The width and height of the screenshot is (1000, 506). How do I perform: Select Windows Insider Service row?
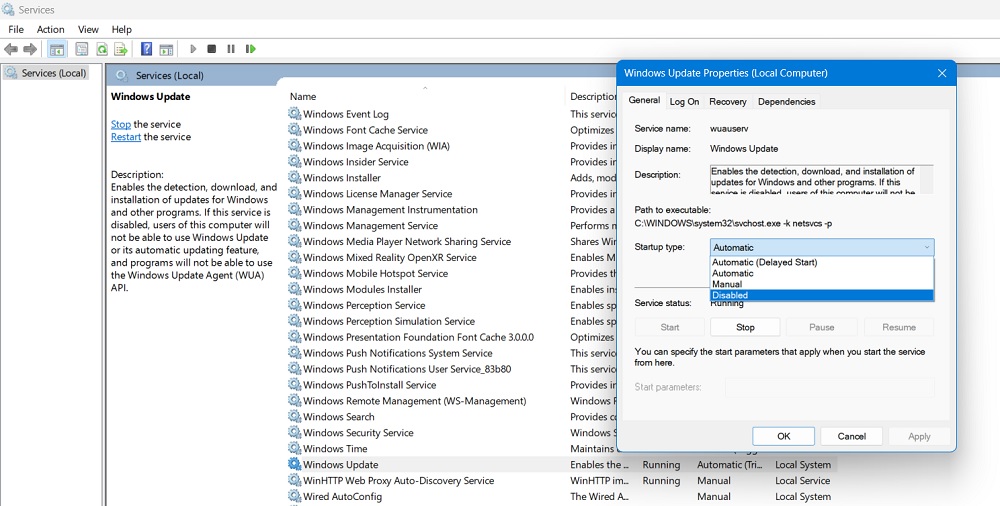coord(355,161)
